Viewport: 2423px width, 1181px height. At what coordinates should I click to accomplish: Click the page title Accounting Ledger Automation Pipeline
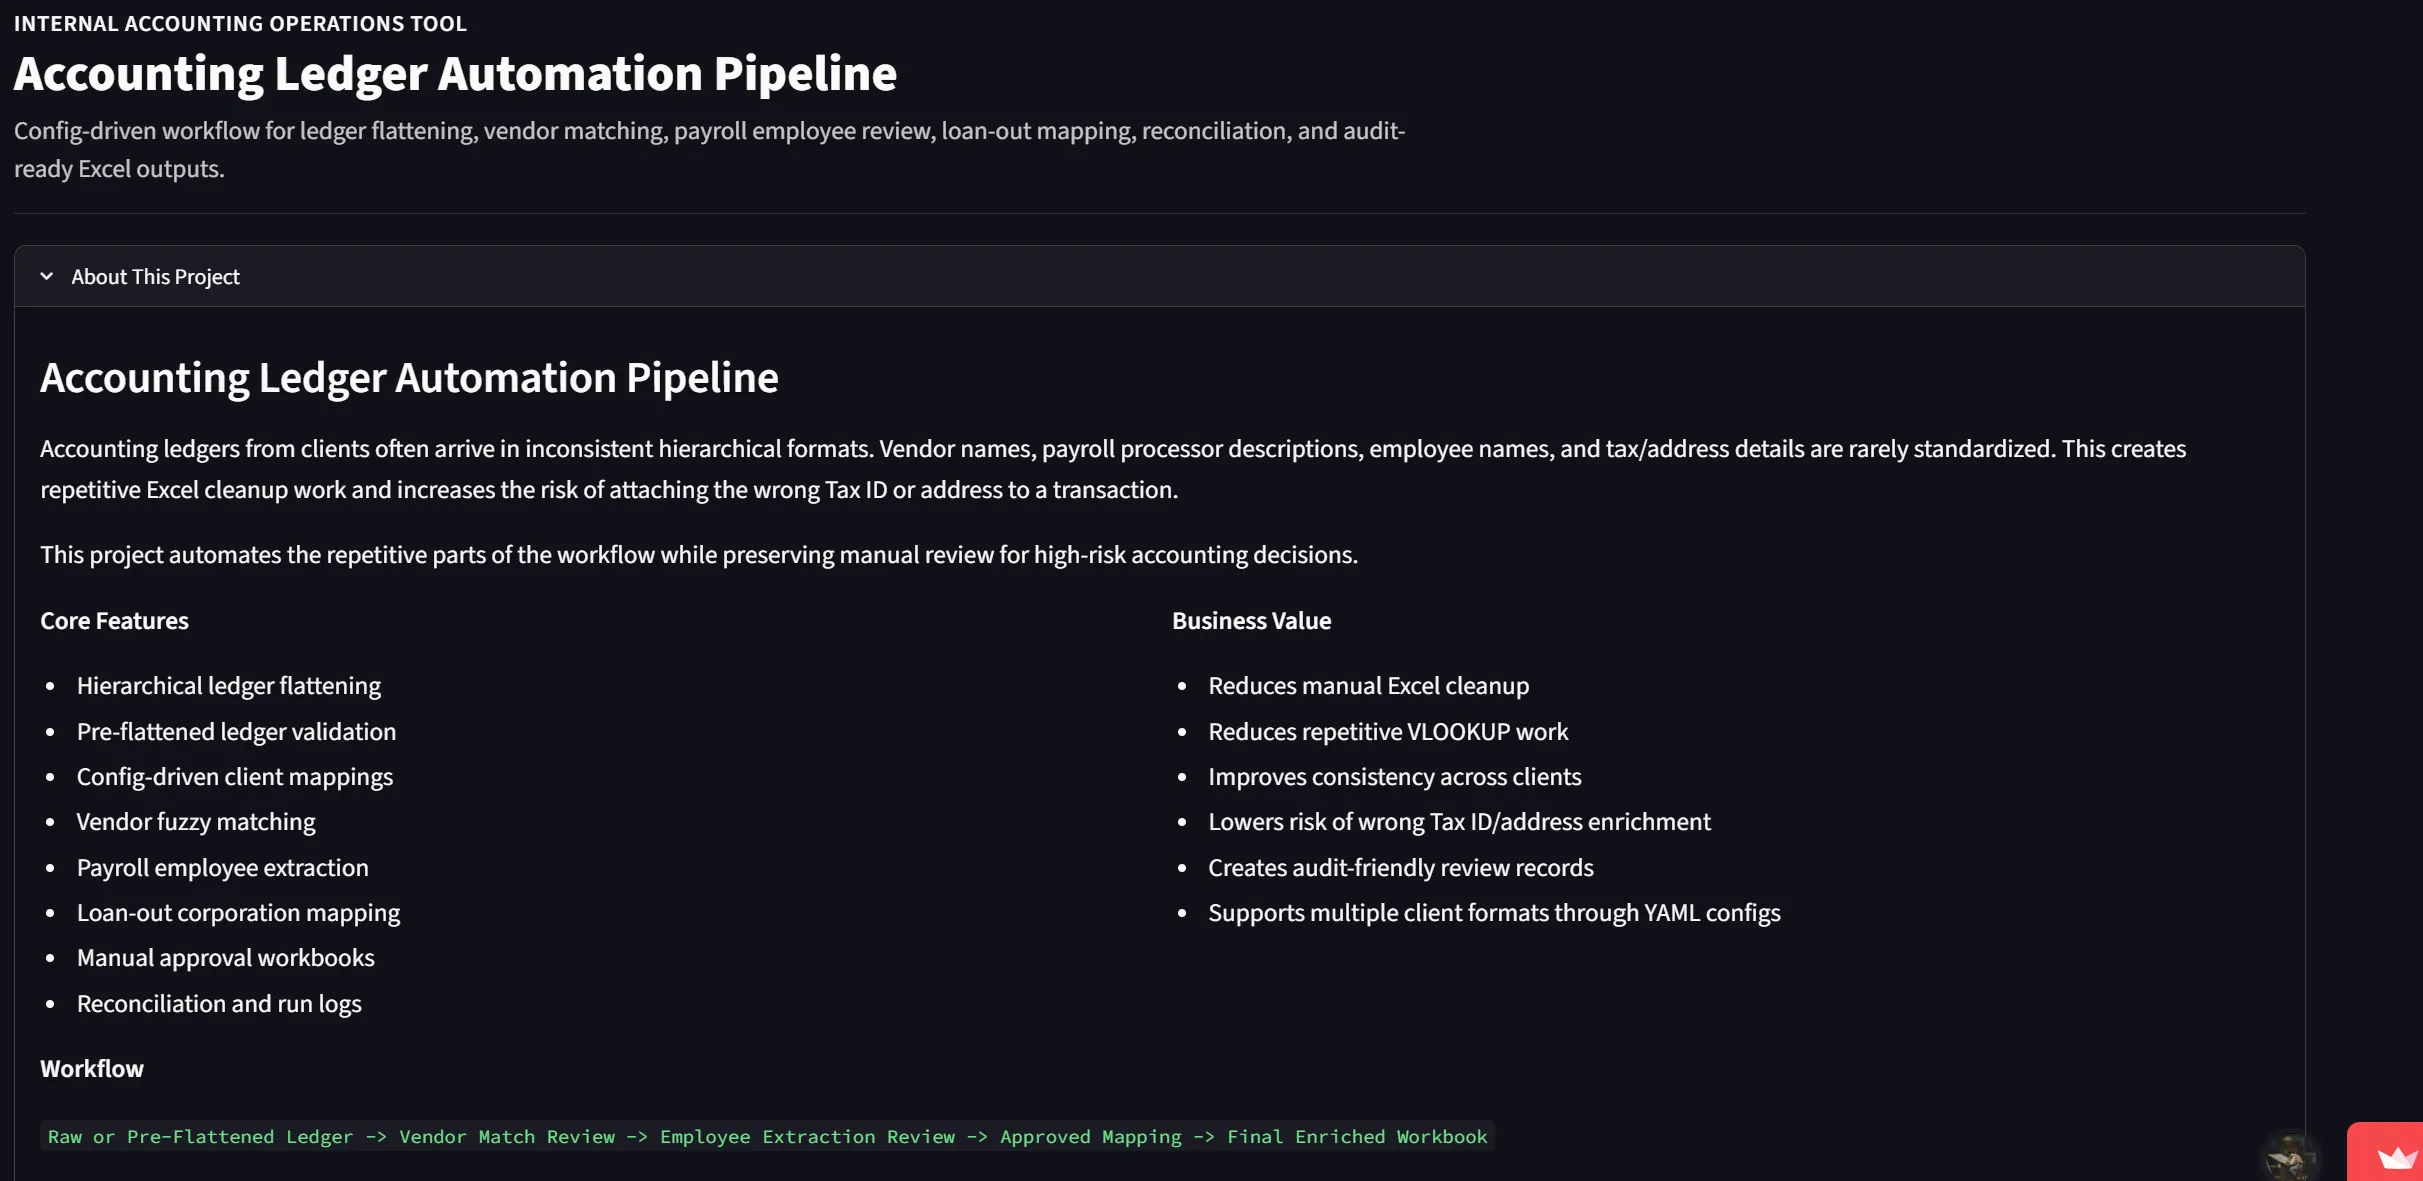tap(455, 73)
